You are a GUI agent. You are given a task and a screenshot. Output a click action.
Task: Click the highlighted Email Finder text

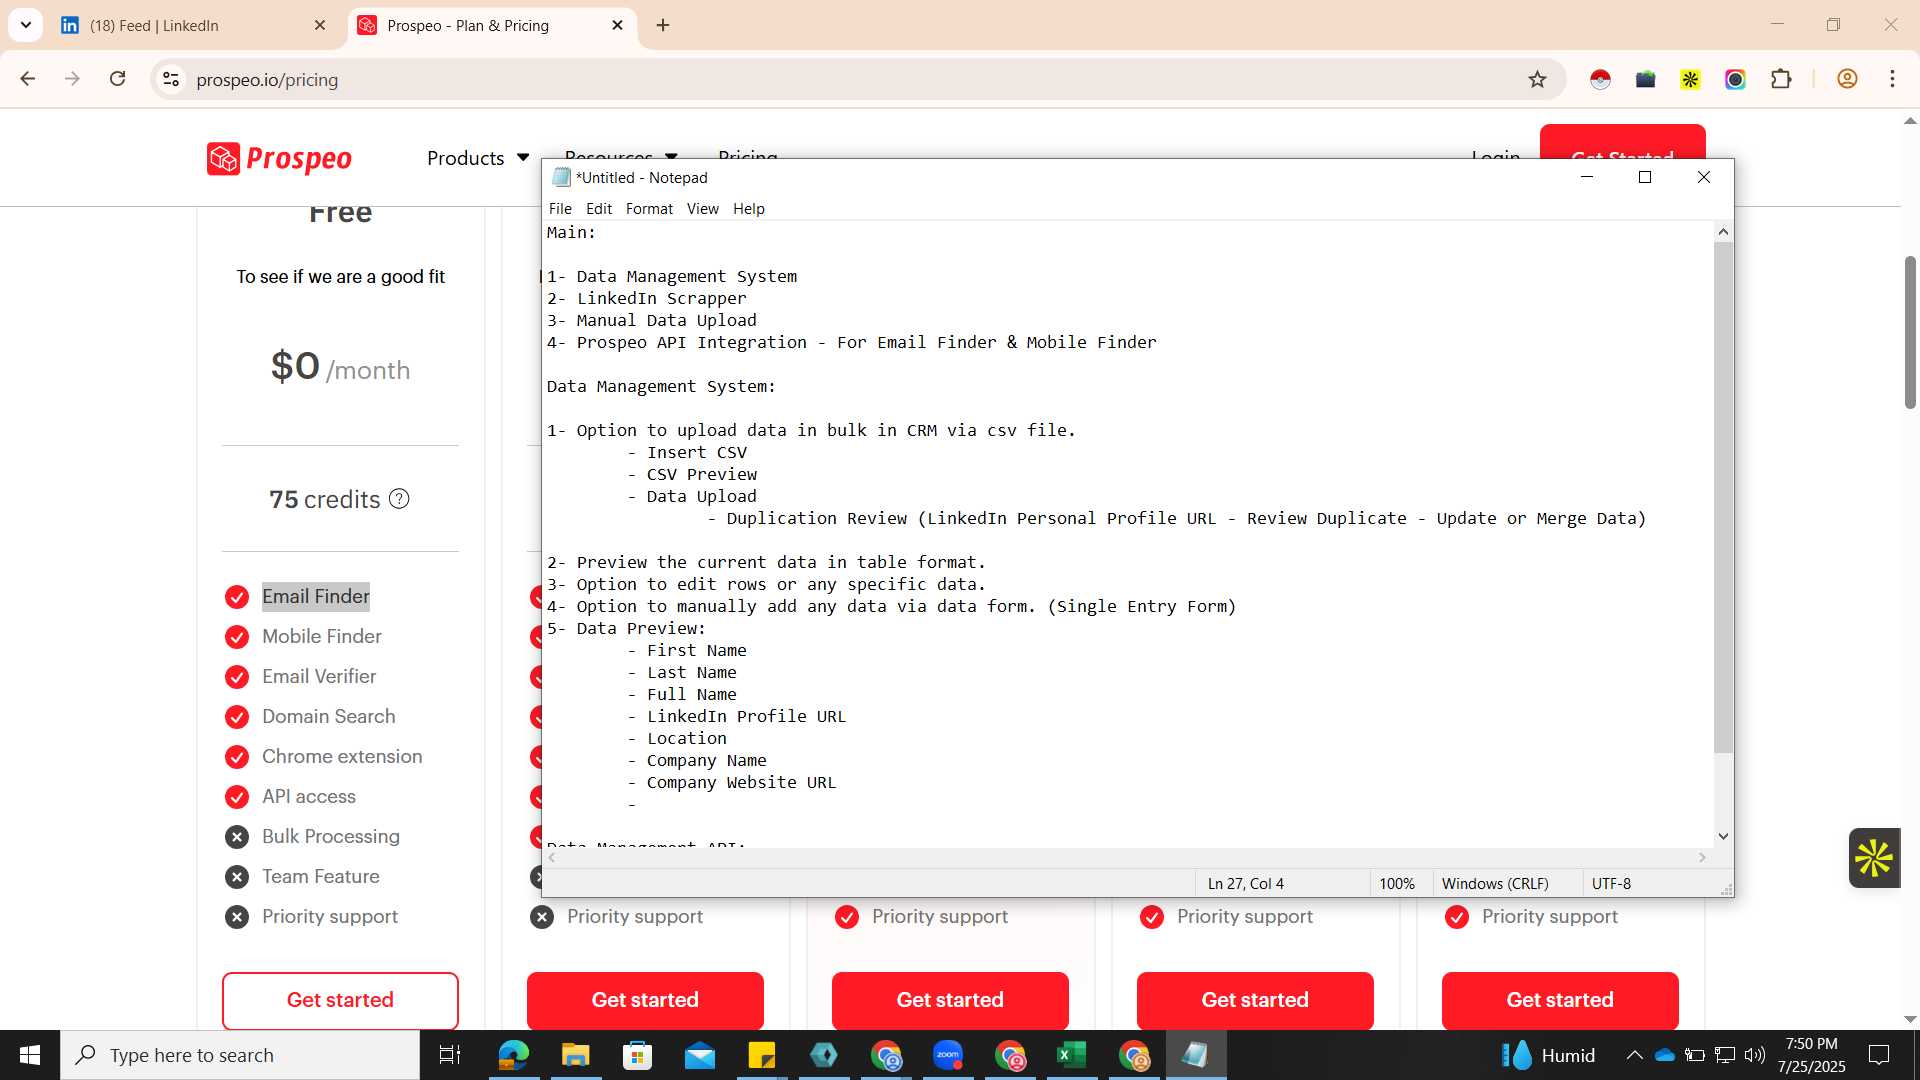tap(316, 597)
